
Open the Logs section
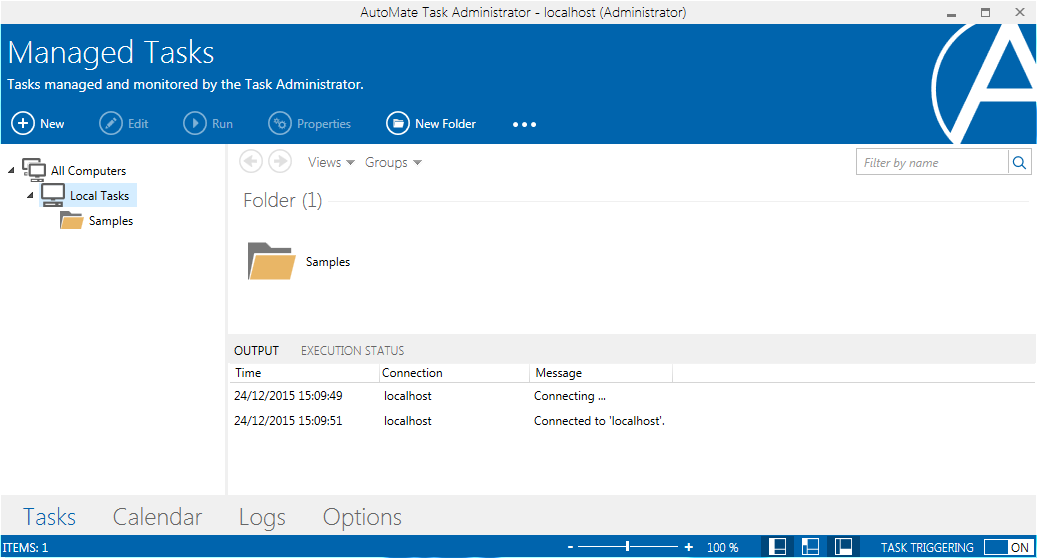(263, 518)
